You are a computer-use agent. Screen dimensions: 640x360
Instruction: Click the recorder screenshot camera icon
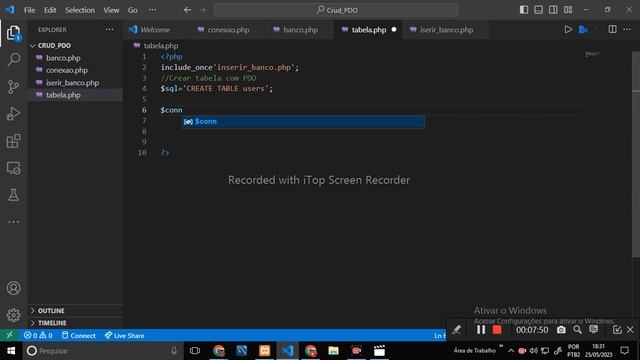point(561,329)
